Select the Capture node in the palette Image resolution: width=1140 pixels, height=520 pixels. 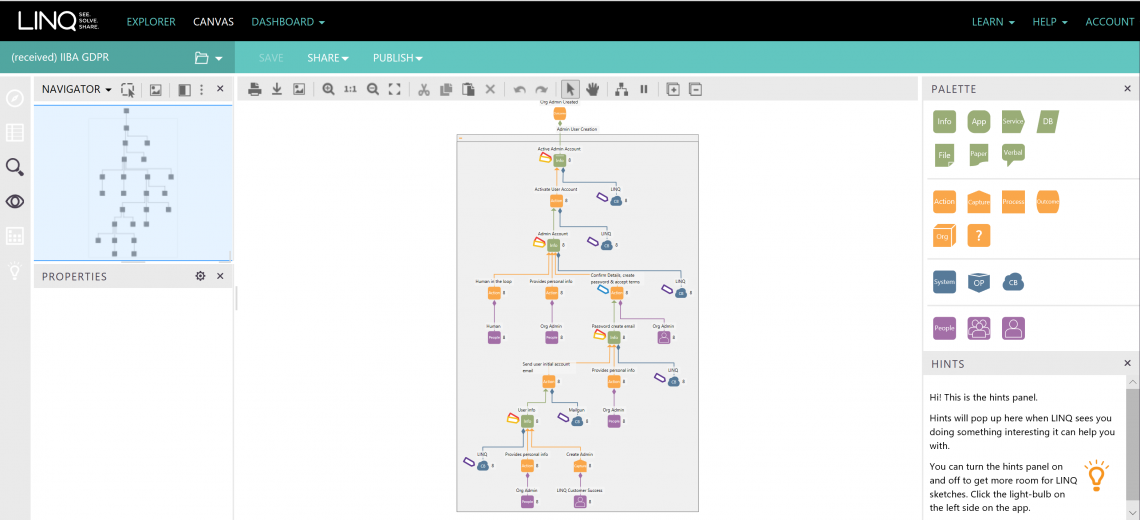coord(979,201)
